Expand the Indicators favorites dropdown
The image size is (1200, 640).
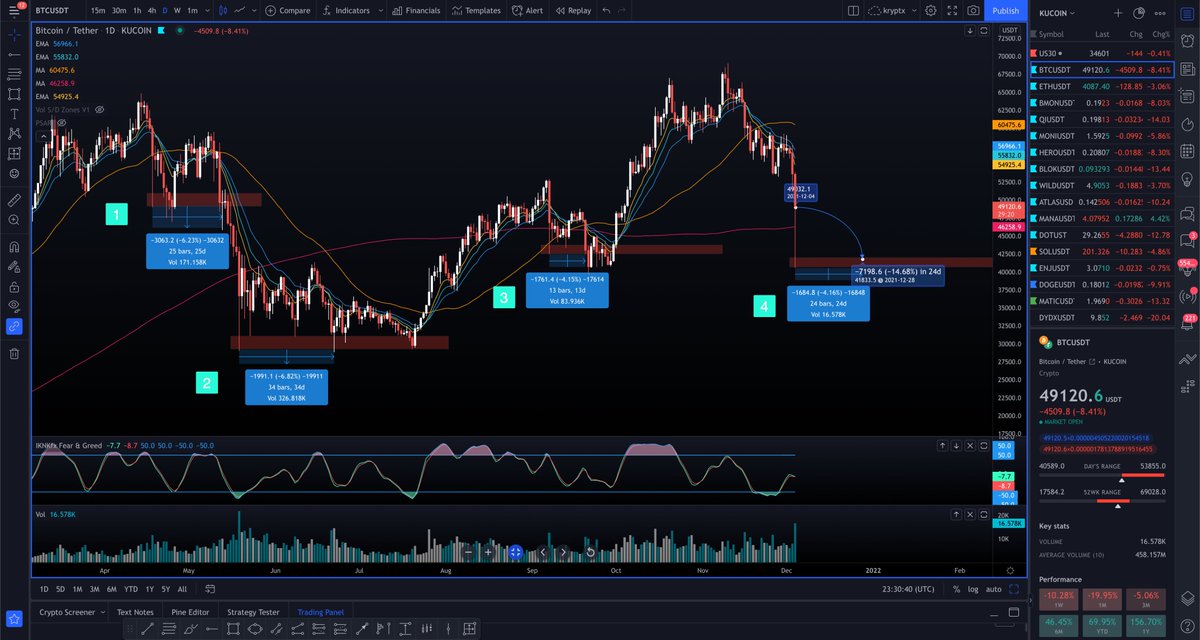coord(381,11)
